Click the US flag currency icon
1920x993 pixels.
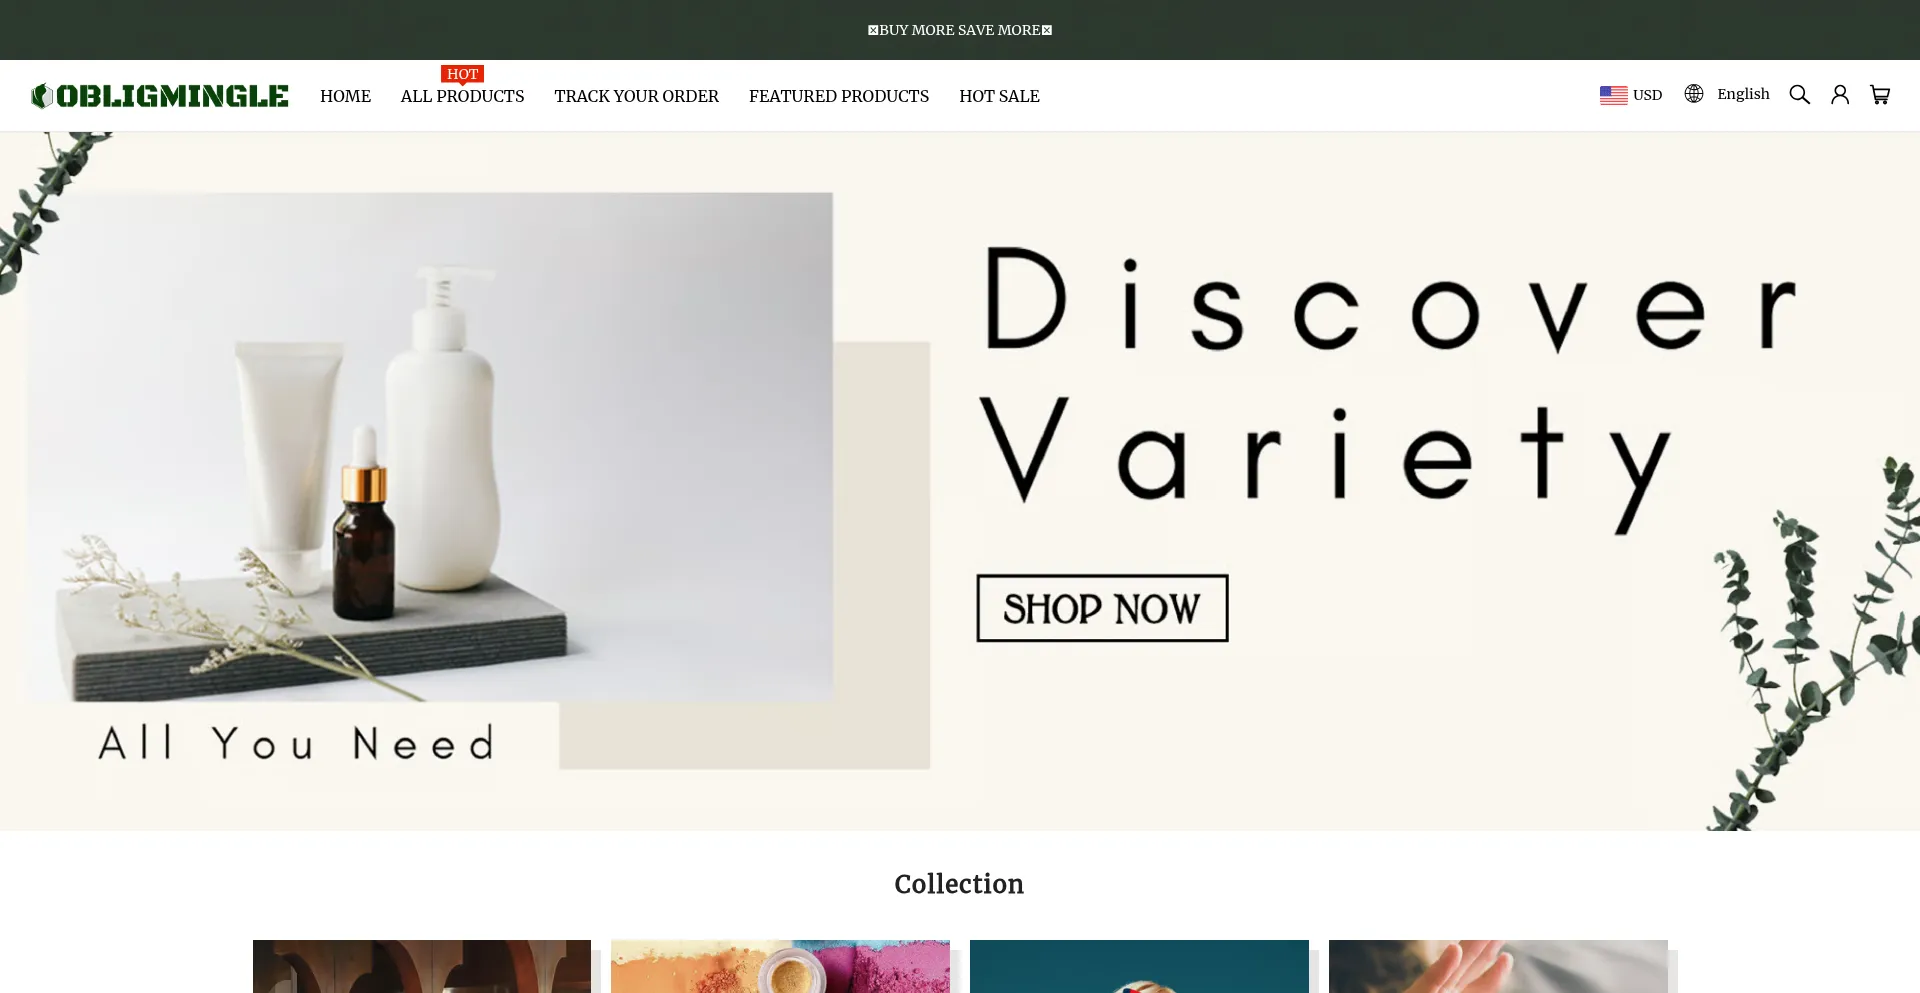(x=1613, y=95)
